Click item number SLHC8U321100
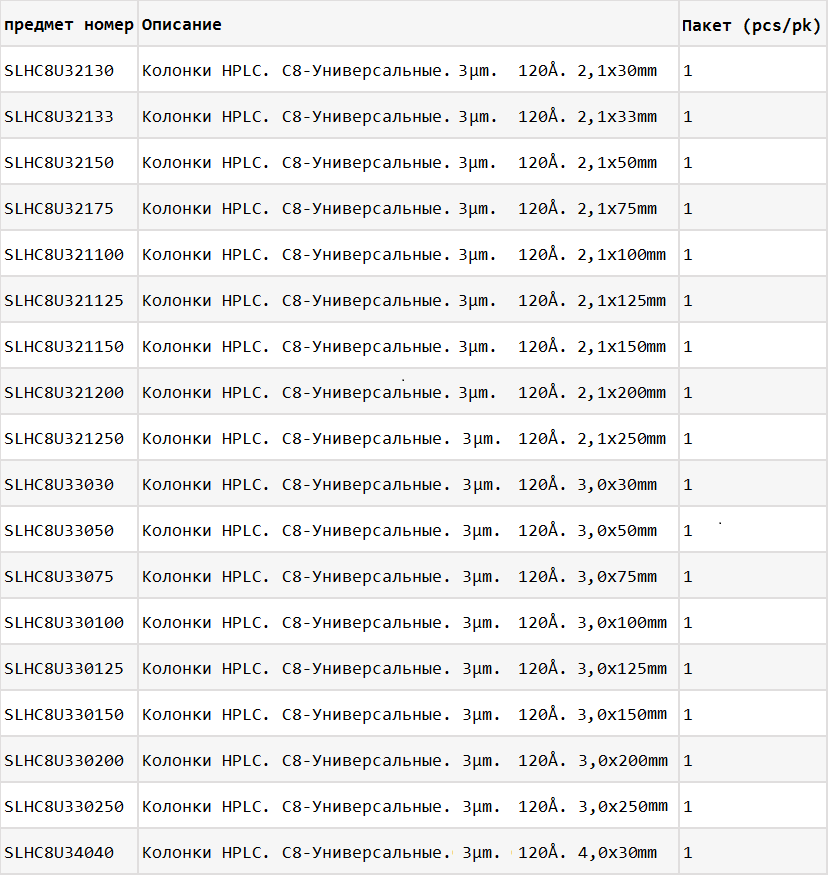This screenshot has width=828, height=875. [x=64, y=254]
